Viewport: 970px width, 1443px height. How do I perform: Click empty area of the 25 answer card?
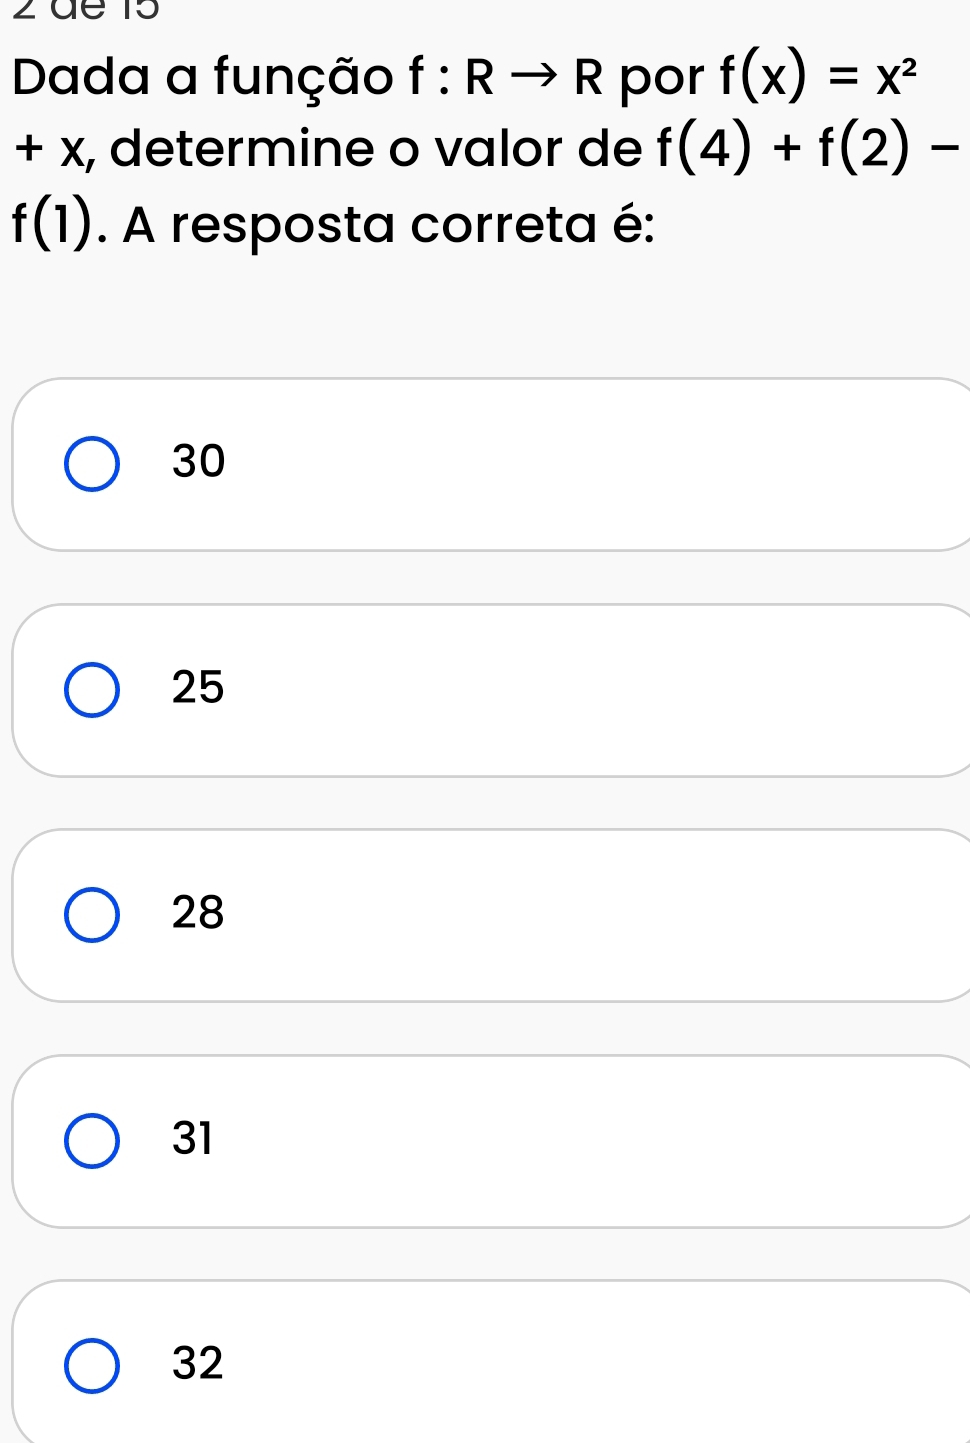coord(600,690)
